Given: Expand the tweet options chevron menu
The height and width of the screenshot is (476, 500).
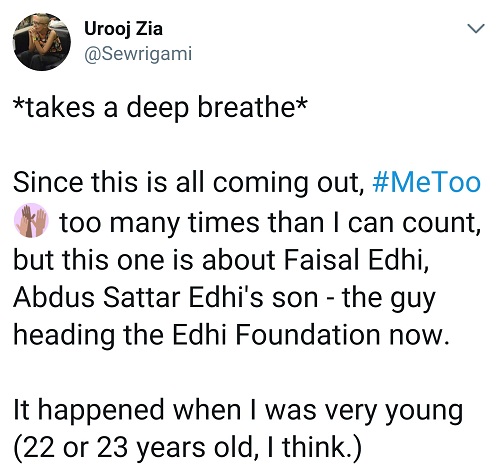Looking at the screenshot, I should (475, 29).
